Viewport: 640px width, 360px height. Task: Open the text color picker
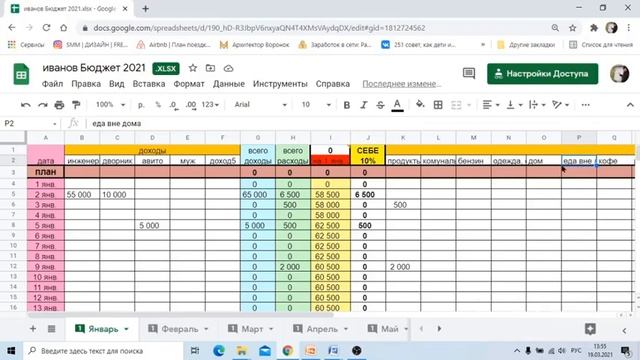pos(397,105)
